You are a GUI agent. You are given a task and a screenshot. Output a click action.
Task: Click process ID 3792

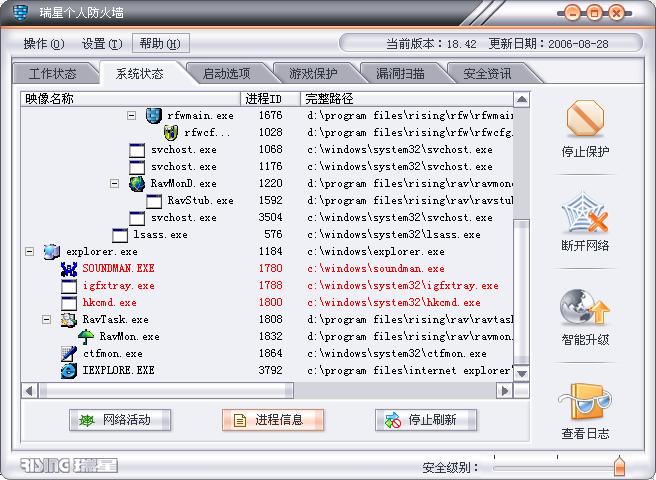pyautogui.click(x=270, y=370)
